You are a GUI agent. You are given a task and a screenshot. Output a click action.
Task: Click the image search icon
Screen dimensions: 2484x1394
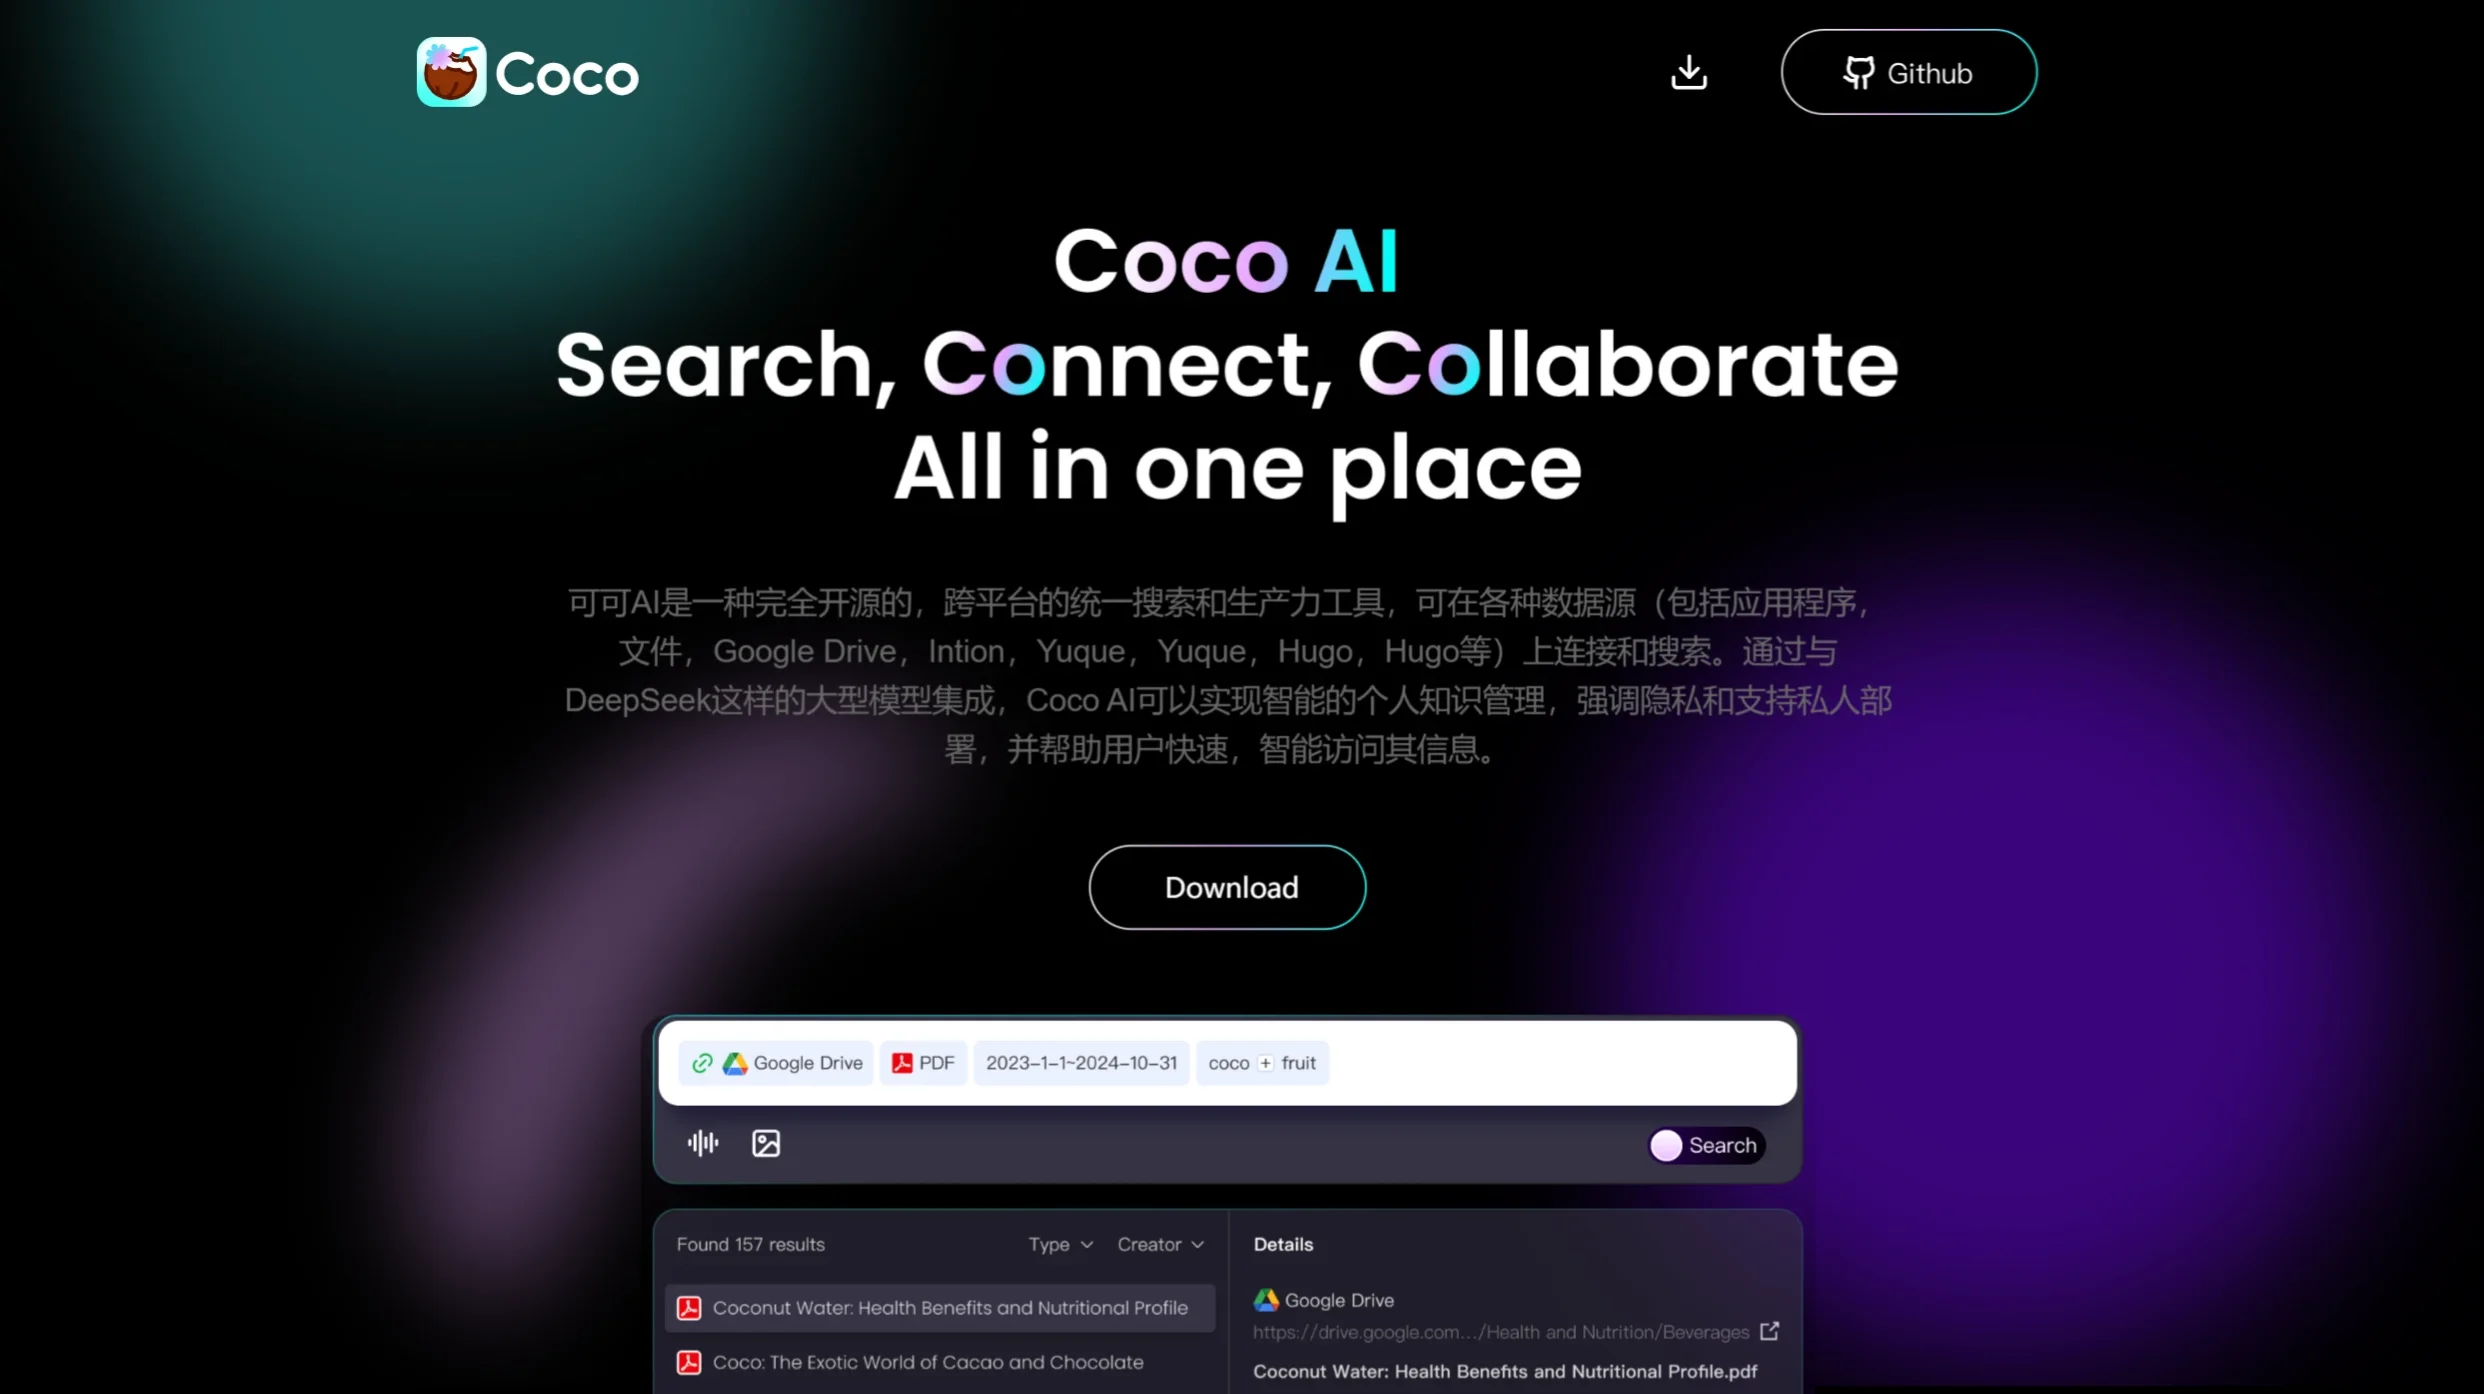coord(766,1143)
